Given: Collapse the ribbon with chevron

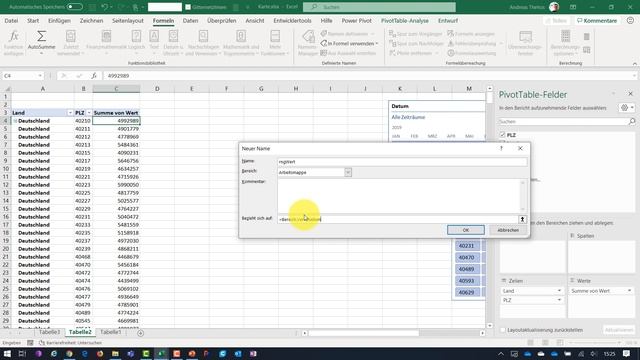Looking at the screenshot, I should pos(634,64).
